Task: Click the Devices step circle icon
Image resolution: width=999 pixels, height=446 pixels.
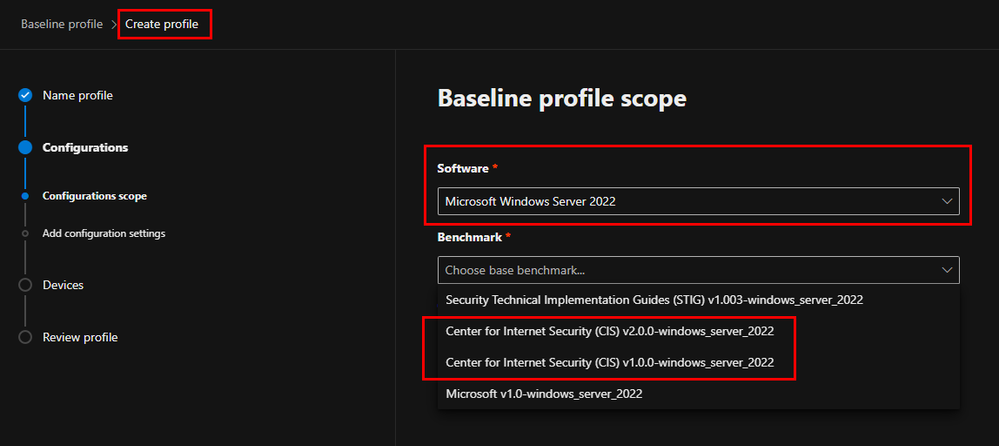Action: pos(26,285)
